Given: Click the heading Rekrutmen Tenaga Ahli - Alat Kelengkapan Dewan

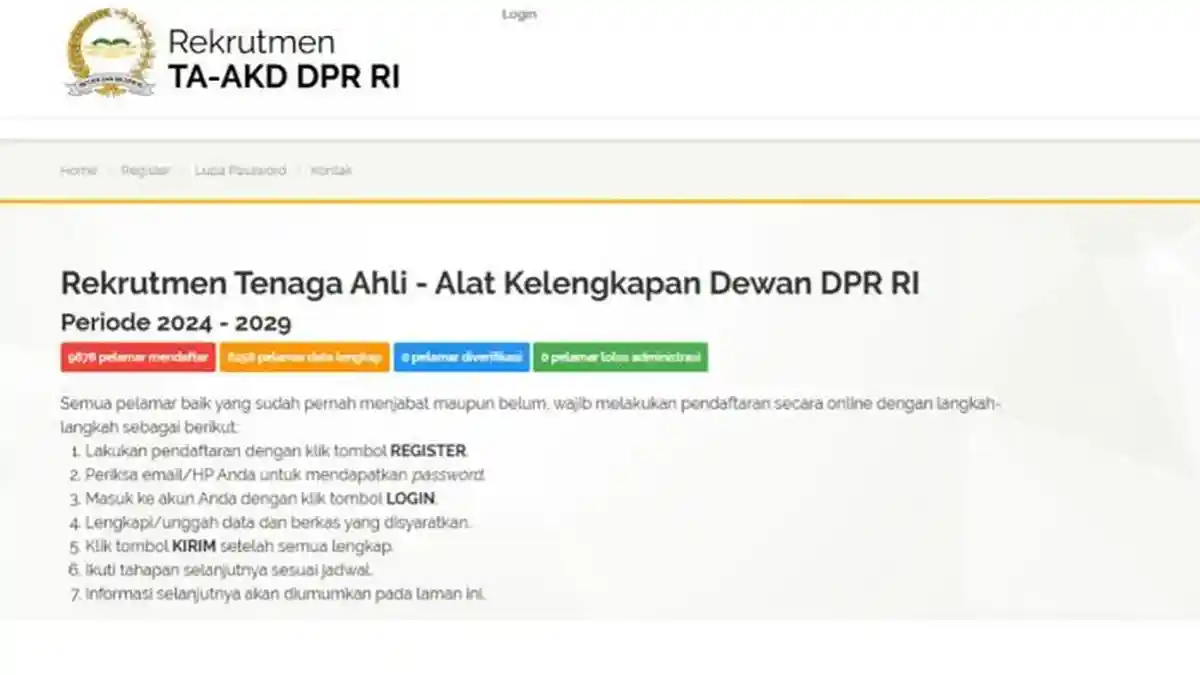Looking at the screenshot, I should [490, 283].
